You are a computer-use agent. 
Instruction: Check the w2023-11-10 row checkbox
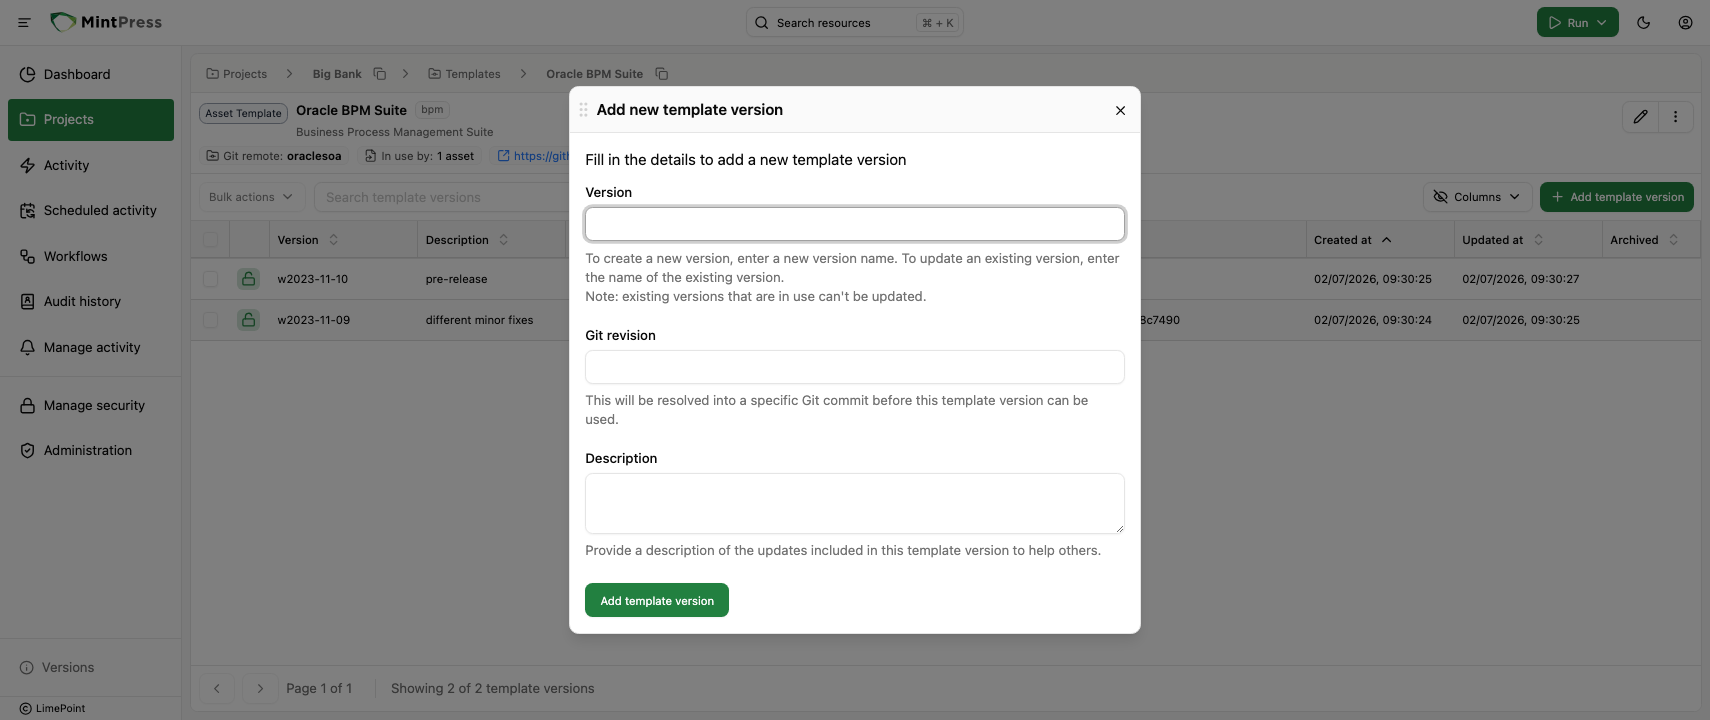[x=210, y=279]
